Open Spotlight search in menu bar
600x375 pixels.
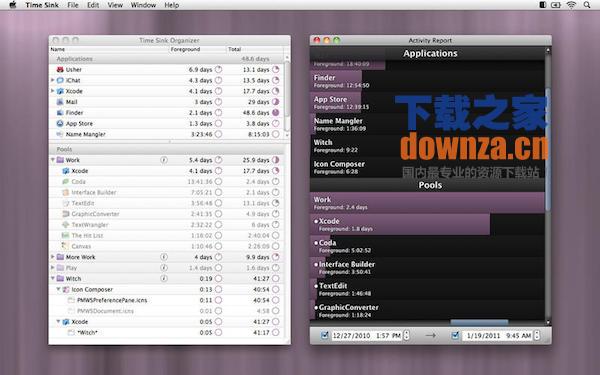click(x=587, y=5)
